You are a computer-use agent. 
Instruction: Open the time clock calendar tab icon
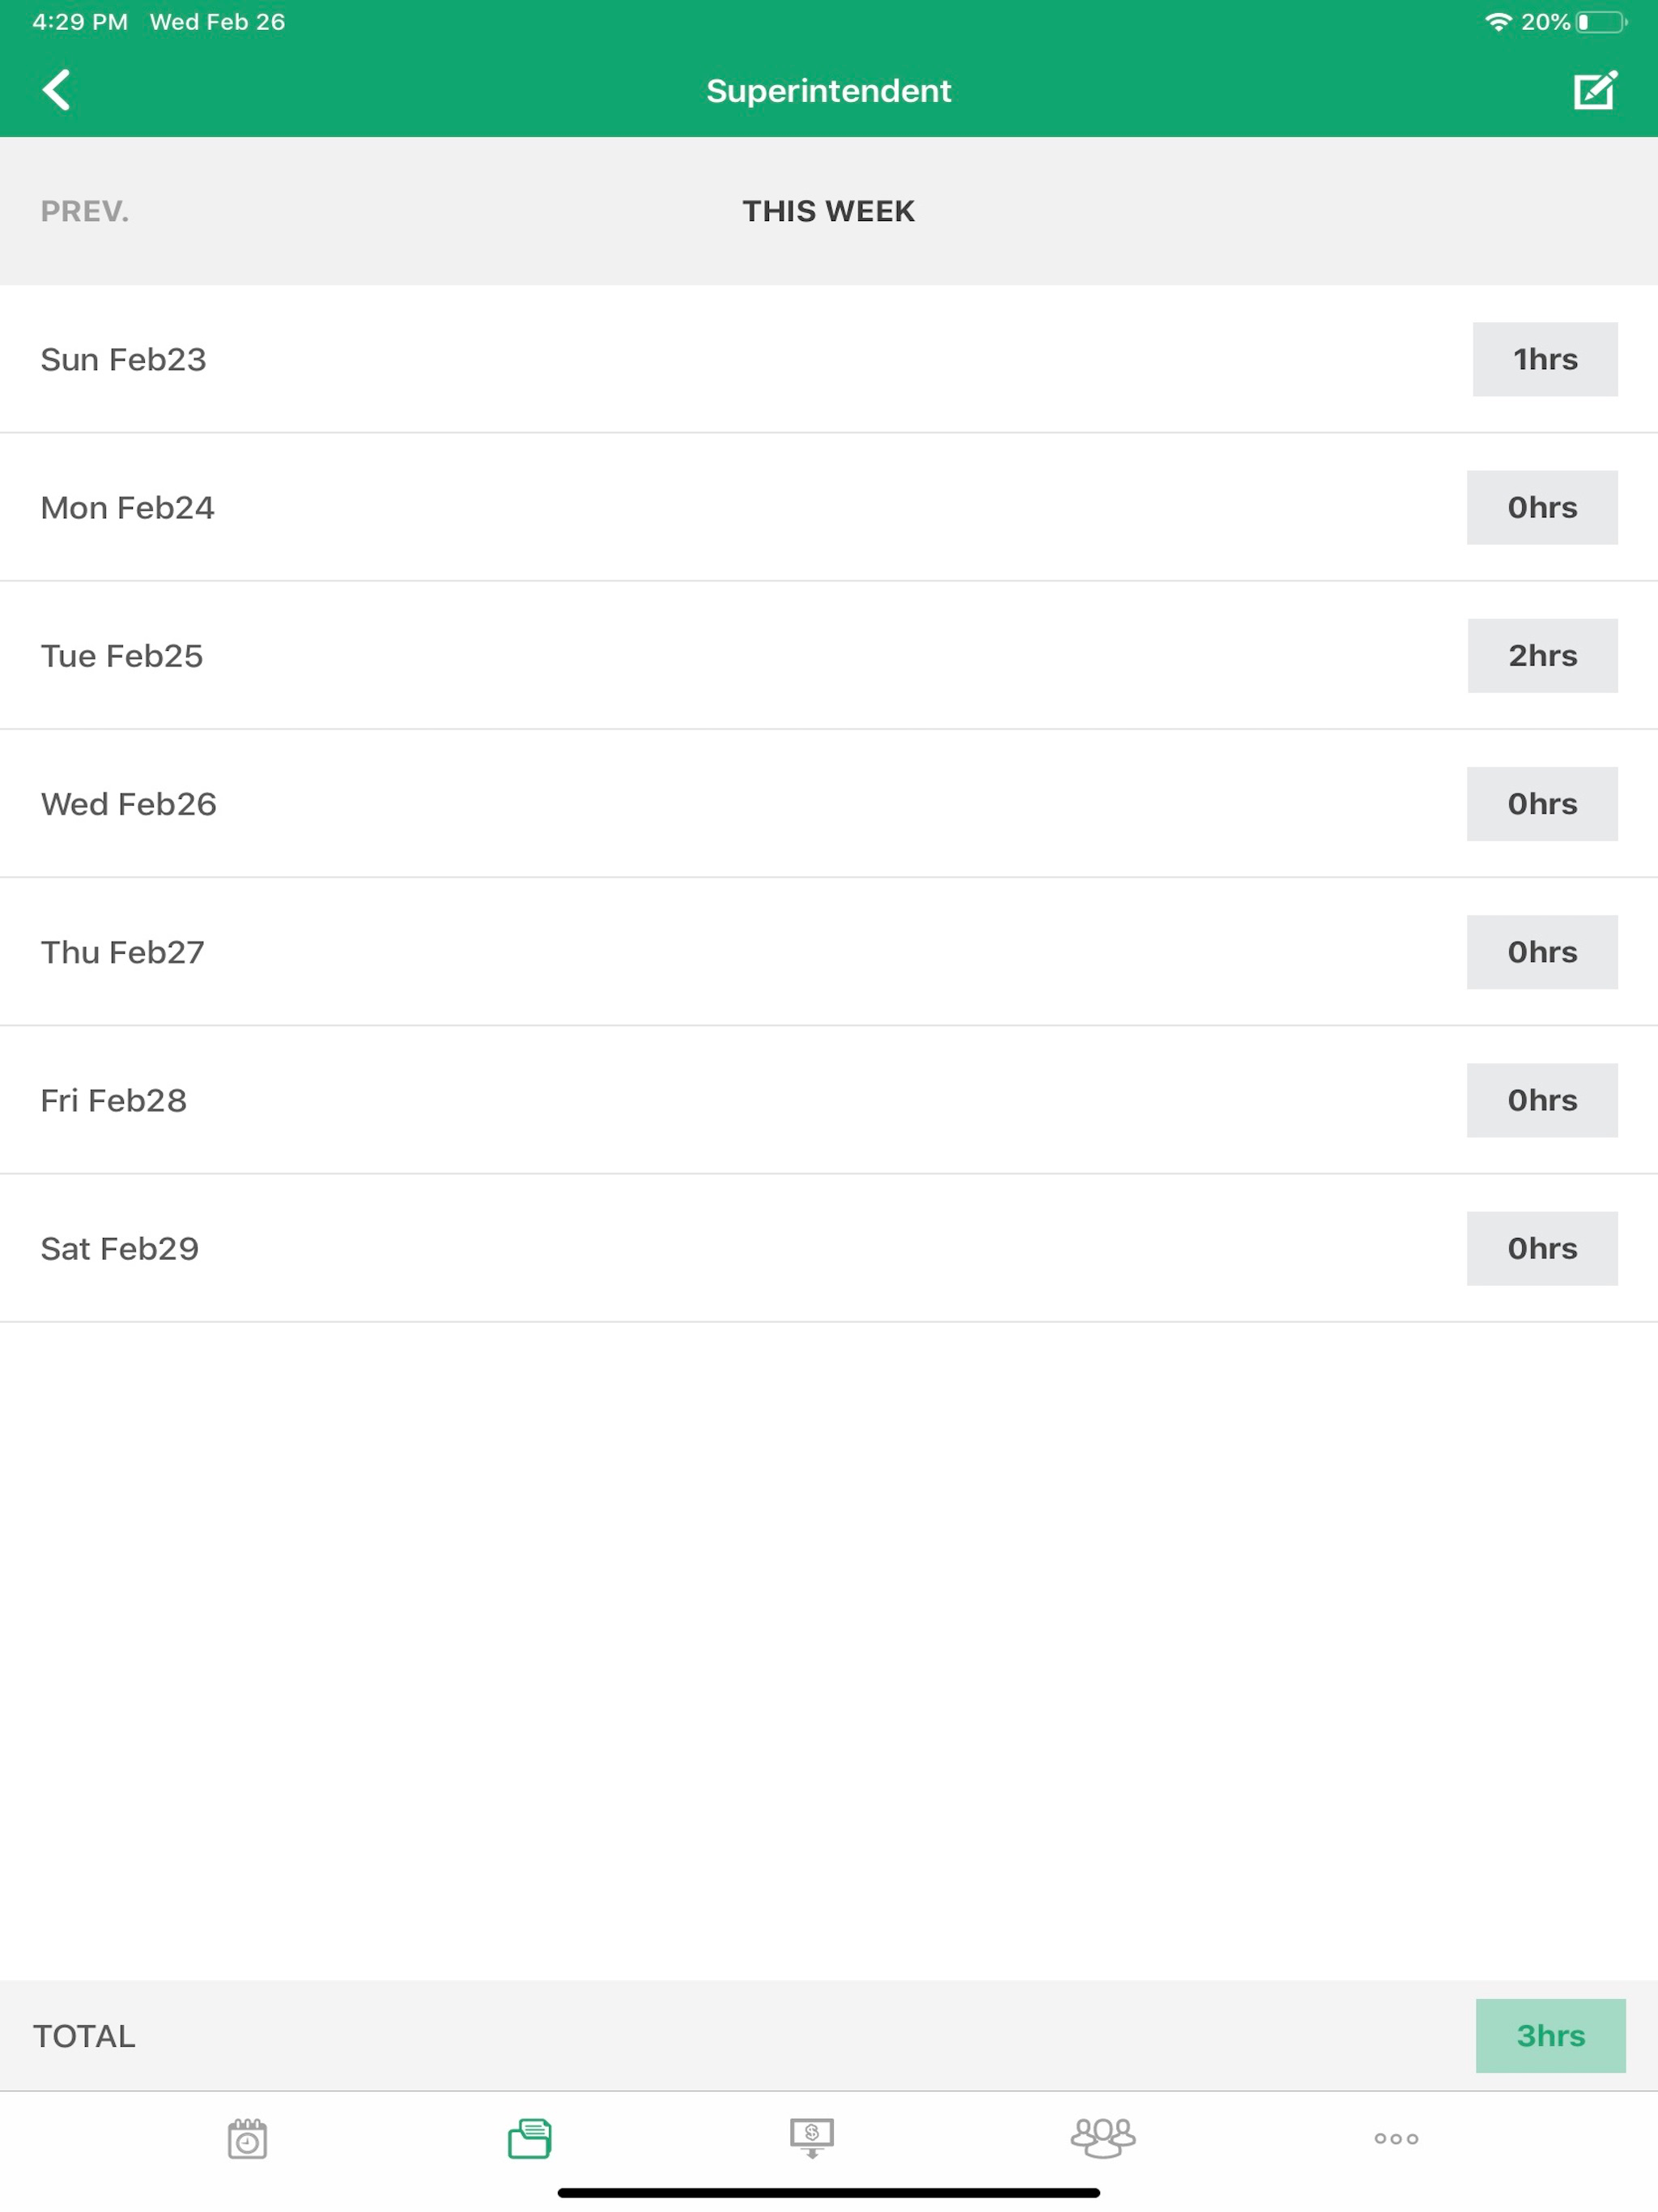coord(247,2138)
